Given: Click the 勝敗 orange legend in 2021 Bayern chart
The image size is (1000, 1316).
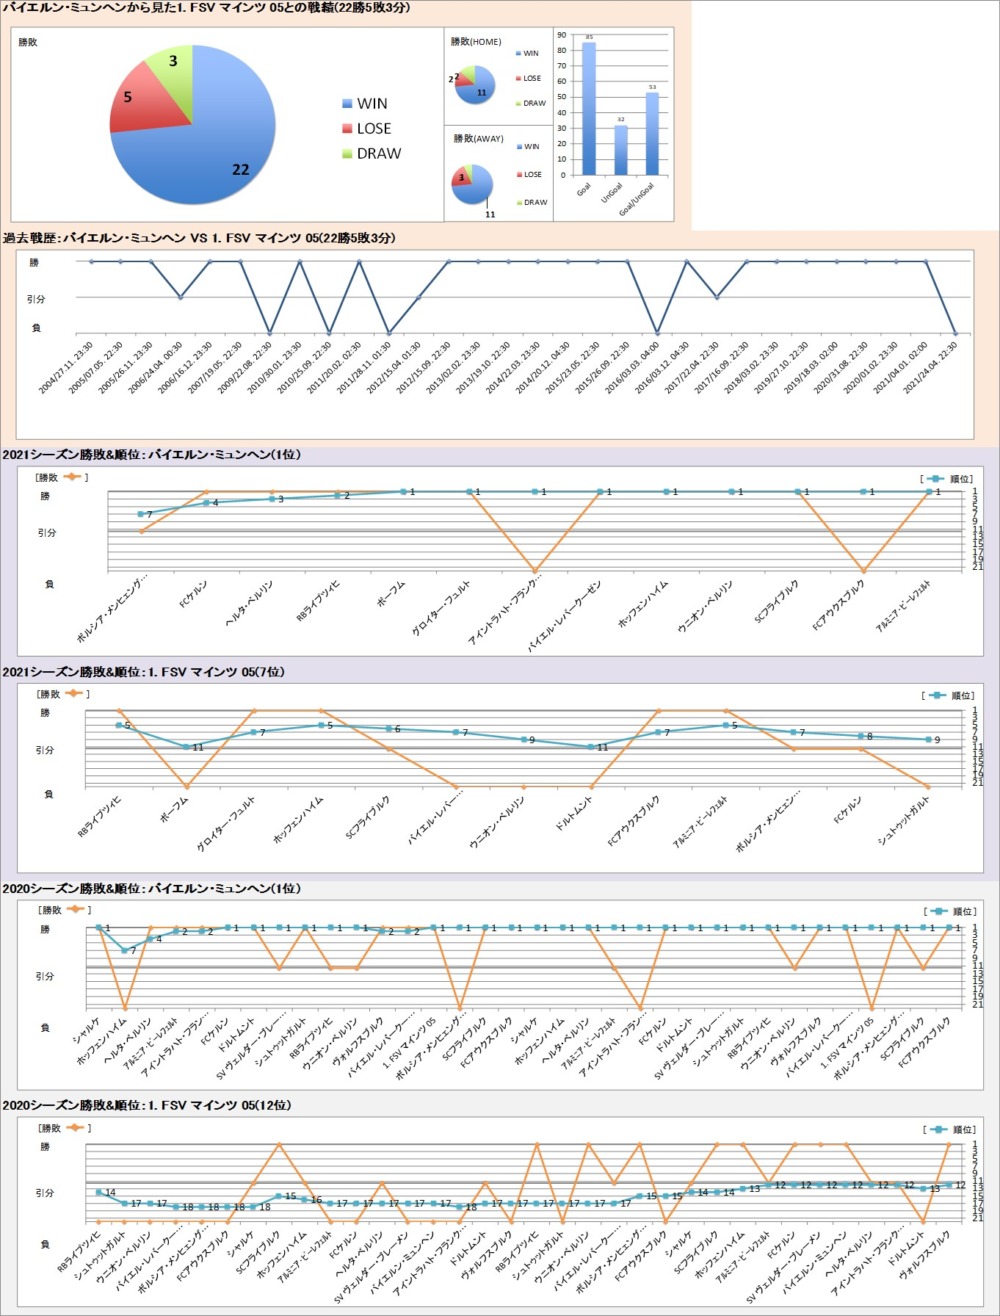Looking at the screenshot, I should (x=61, y=477).
